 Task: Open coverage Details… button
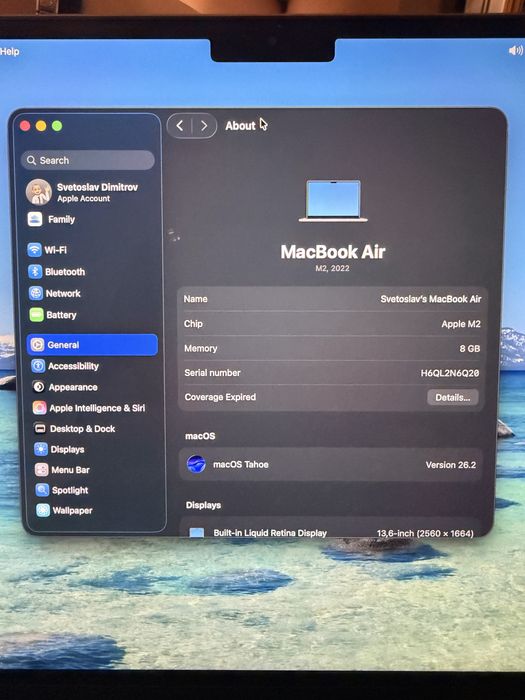[453, 397]
